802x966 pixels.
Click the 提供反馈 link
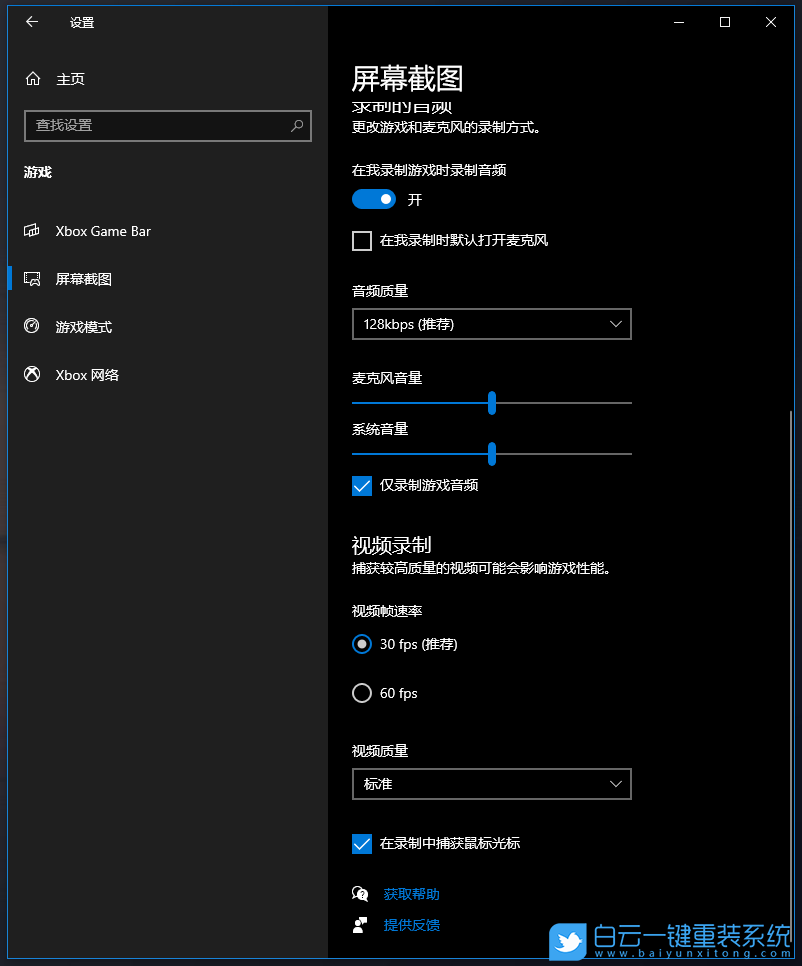(412, 924)
